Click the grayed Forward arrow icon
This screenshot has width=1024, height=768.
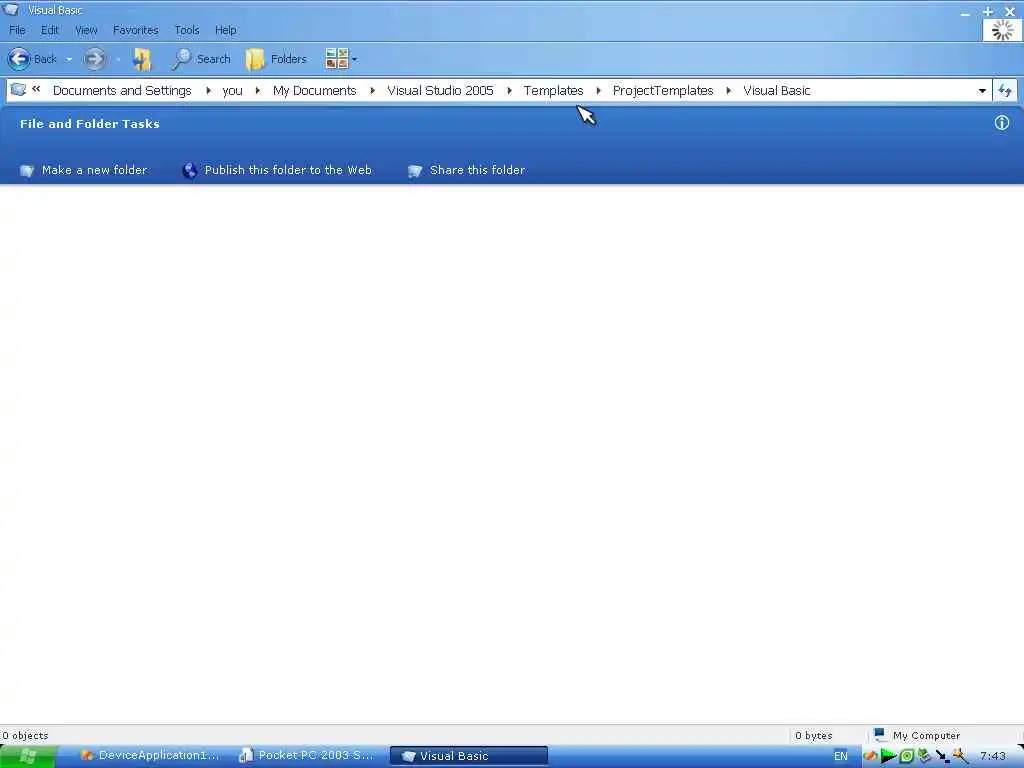pos(95,59)
